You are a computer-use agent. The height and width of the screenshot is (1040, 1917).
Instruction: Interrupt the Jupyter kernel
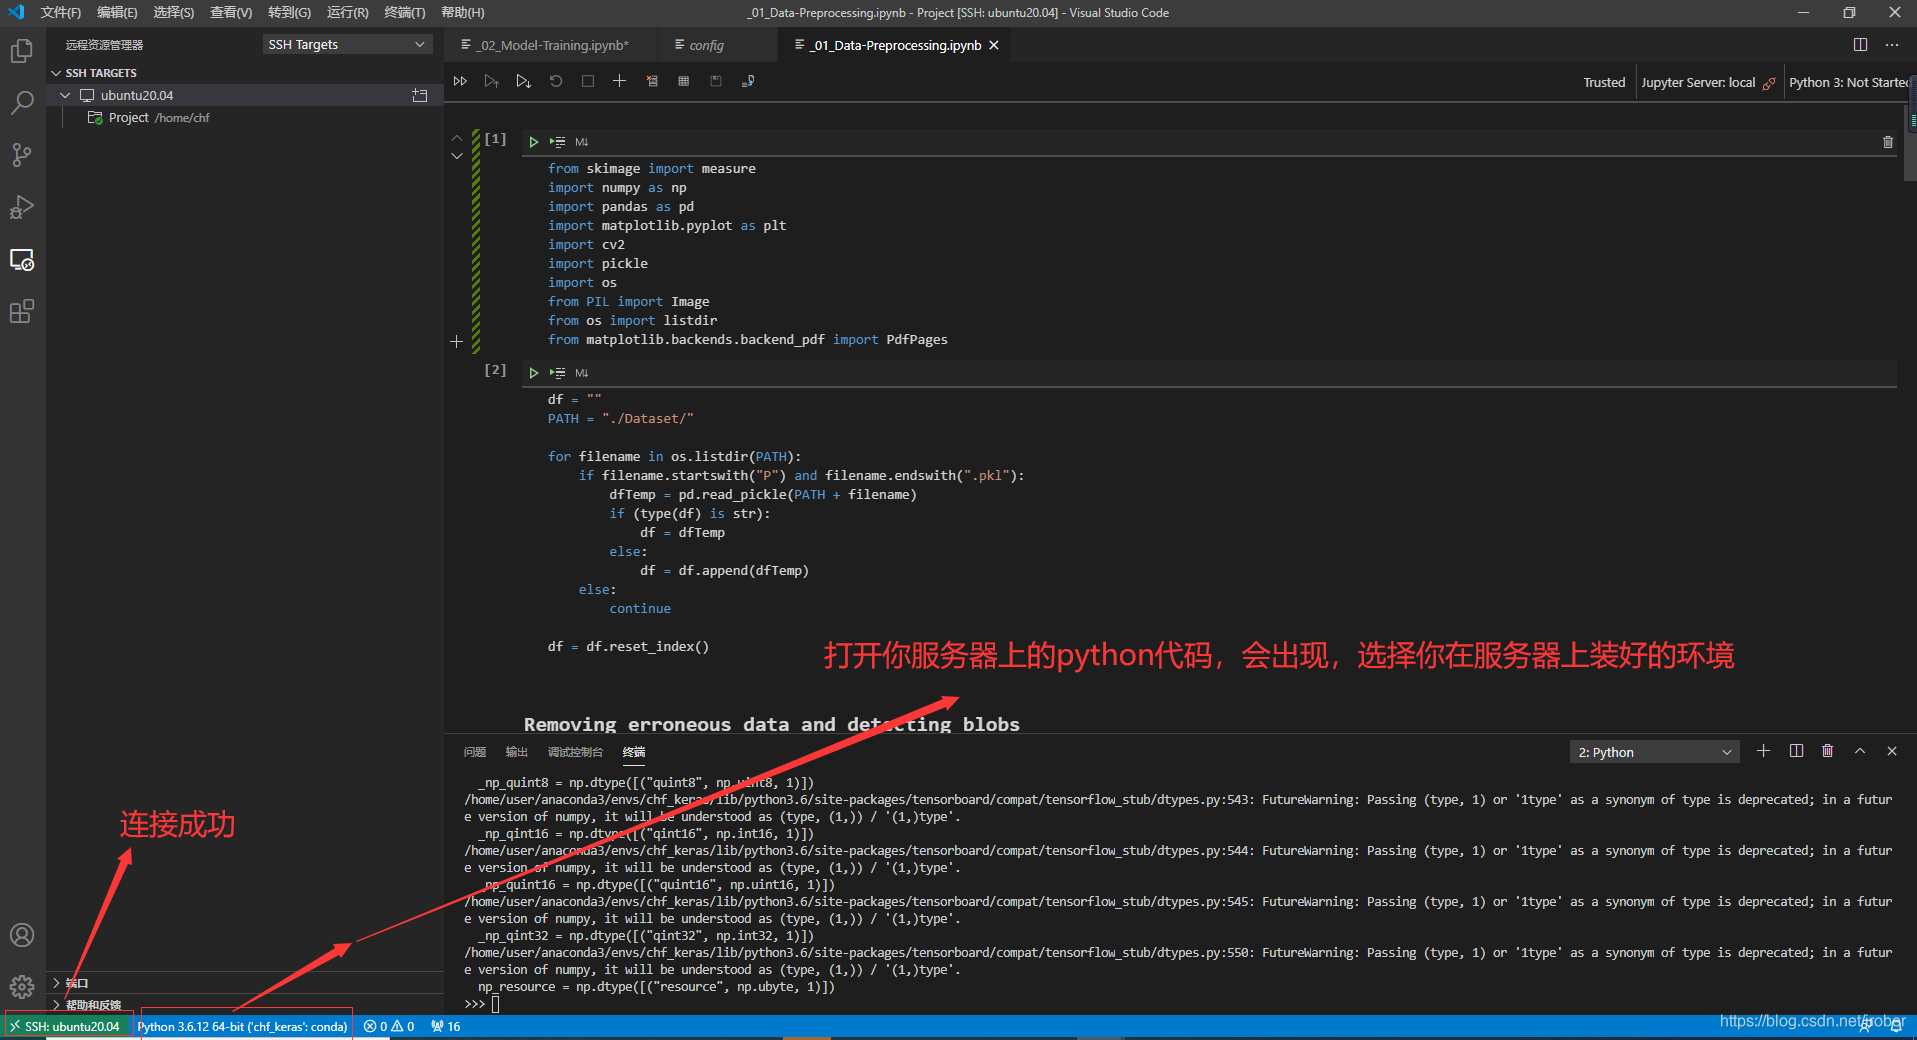coord(588,81)
